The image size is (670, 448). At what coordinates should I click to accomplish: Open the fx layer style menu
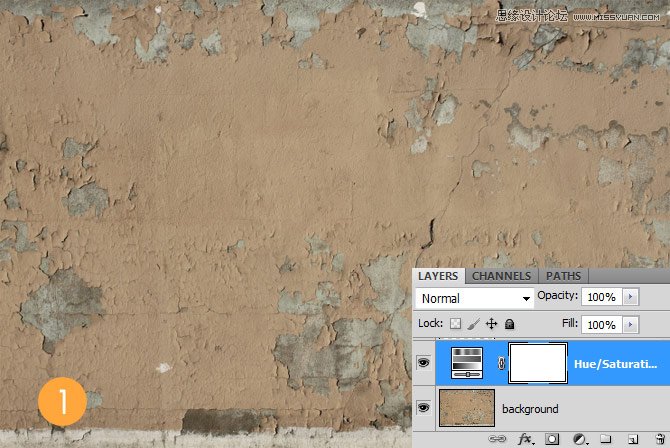(x=523, y=439)
